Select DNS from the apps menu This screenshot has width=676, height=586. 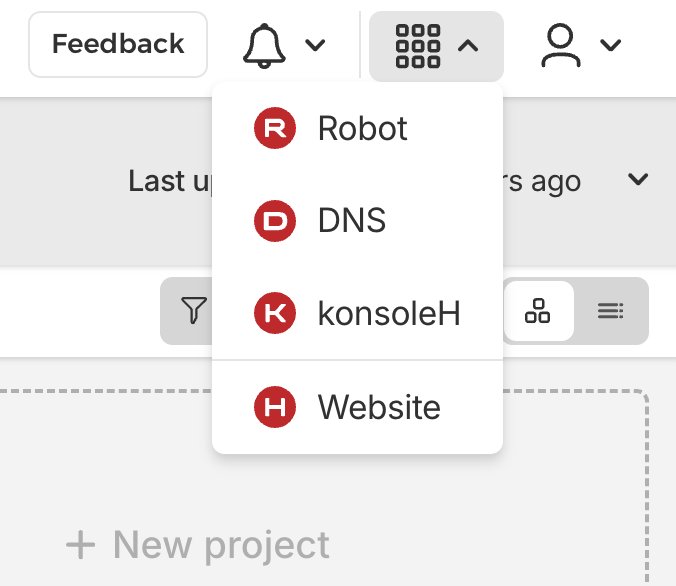coord(351,221)
